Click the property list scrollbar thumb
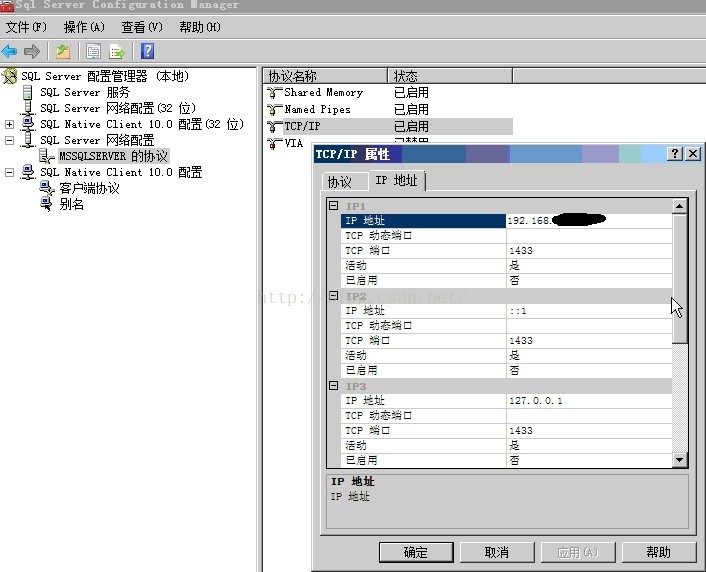Screen dimensions: 706x572 click(x=679, y=278)
